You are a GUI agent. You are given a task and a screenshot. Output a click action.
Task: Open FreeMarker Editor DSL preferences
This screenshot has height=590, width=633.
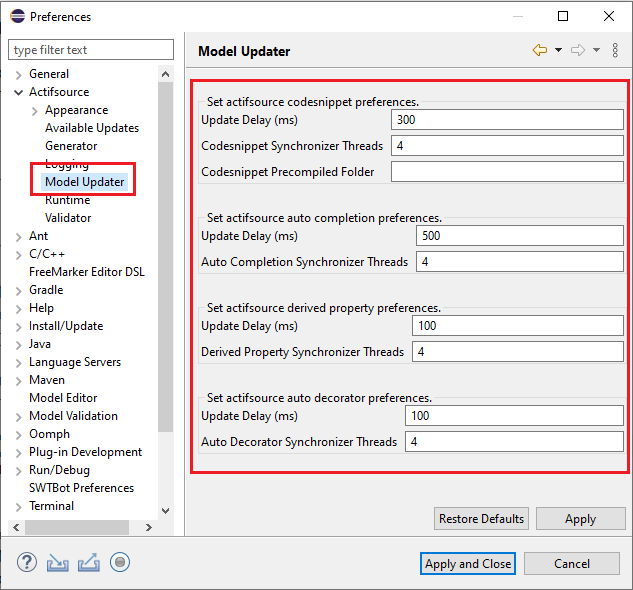87,272
